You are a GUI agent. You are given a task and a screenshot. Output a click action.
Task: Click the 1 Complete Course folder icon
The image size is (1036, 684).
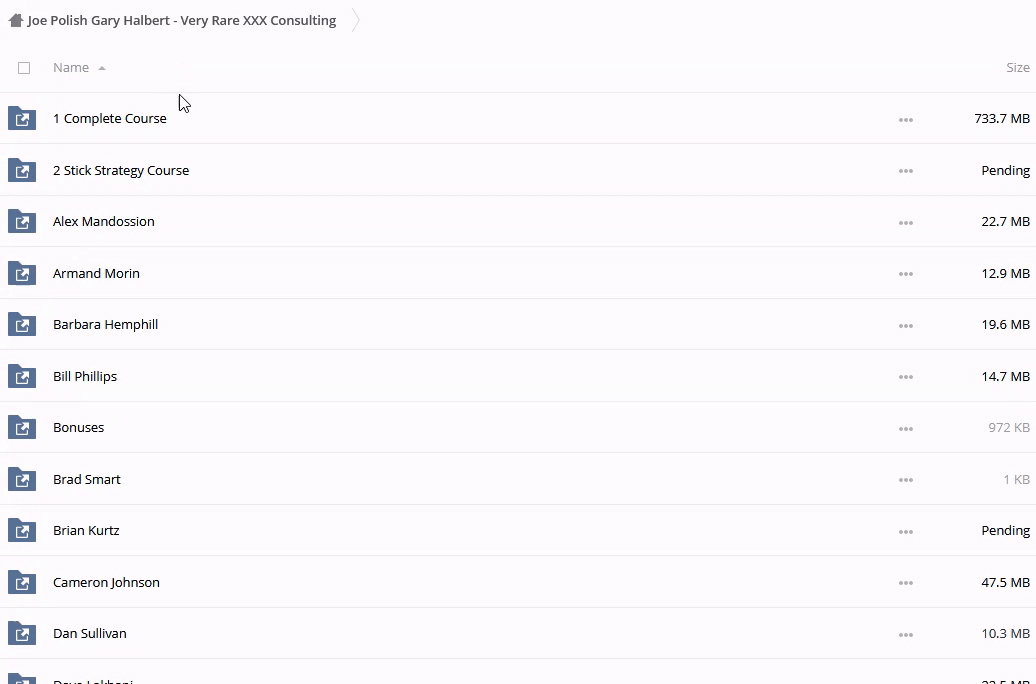22,119
